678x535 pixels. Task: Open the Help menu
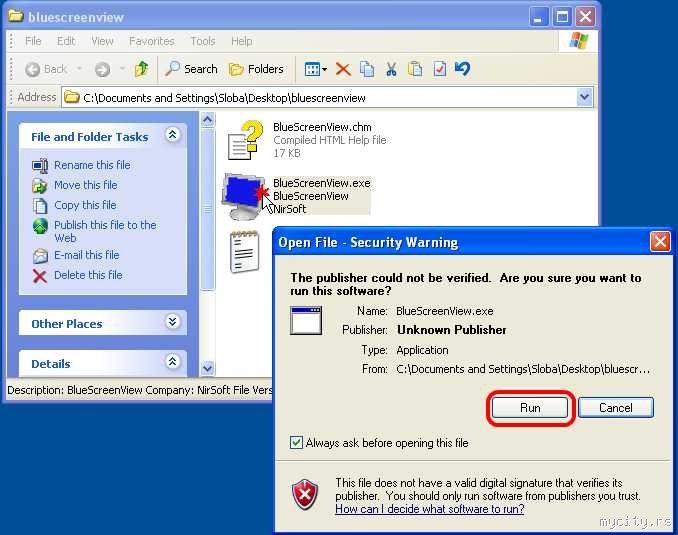[241, 41]
